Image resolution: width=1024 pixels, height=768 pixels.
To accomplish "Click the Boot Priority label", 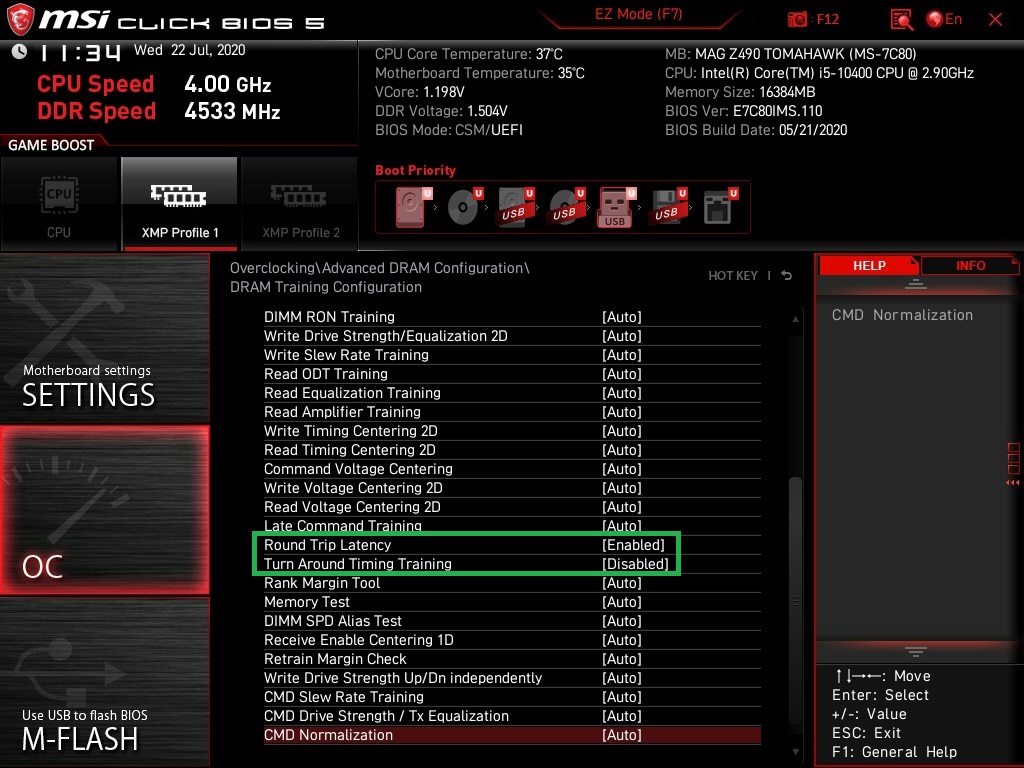I will tap(415, 170).
